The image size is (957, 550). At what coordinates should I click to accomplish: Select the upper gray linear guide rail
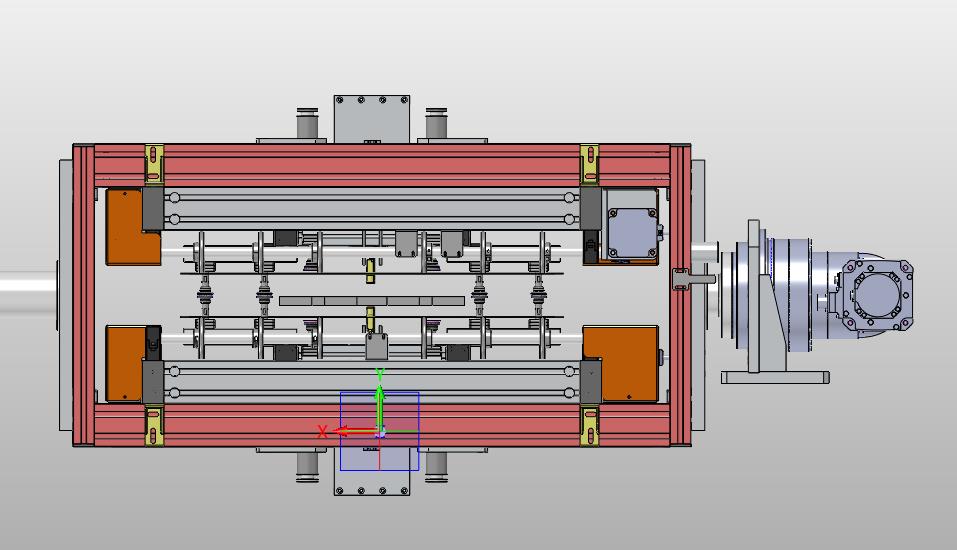point(372,208)
